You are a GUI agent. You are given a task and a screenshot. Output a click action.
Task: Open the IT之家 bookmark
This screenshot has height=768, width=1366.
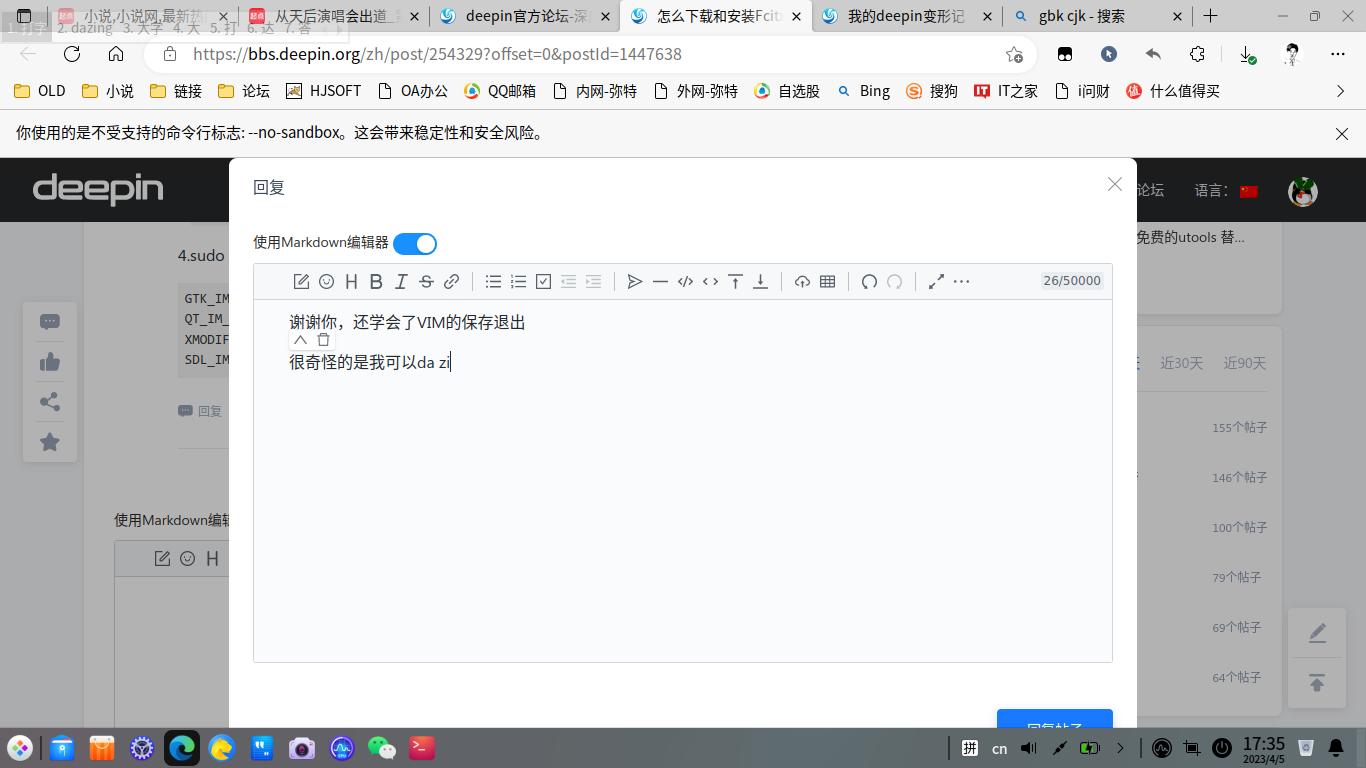(x=1007, y=91)
